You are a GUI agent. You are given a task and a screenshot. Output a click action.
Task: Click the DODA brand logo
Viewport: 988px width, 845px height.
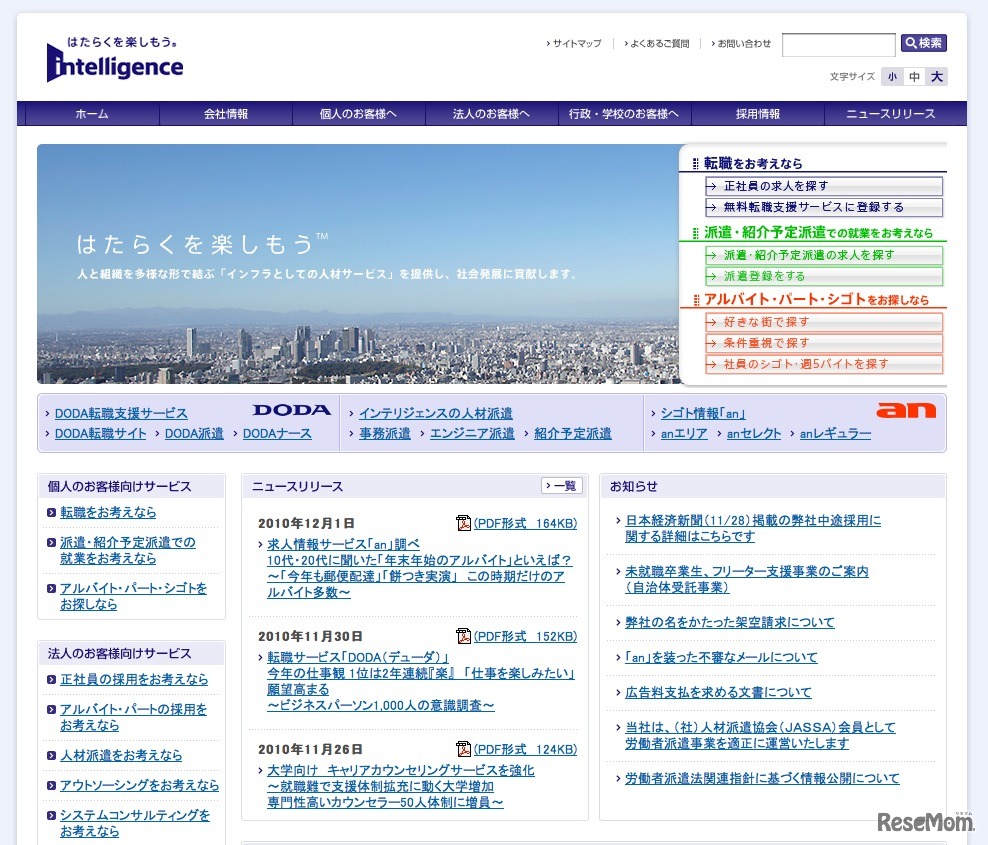click(x=291, y=410)
